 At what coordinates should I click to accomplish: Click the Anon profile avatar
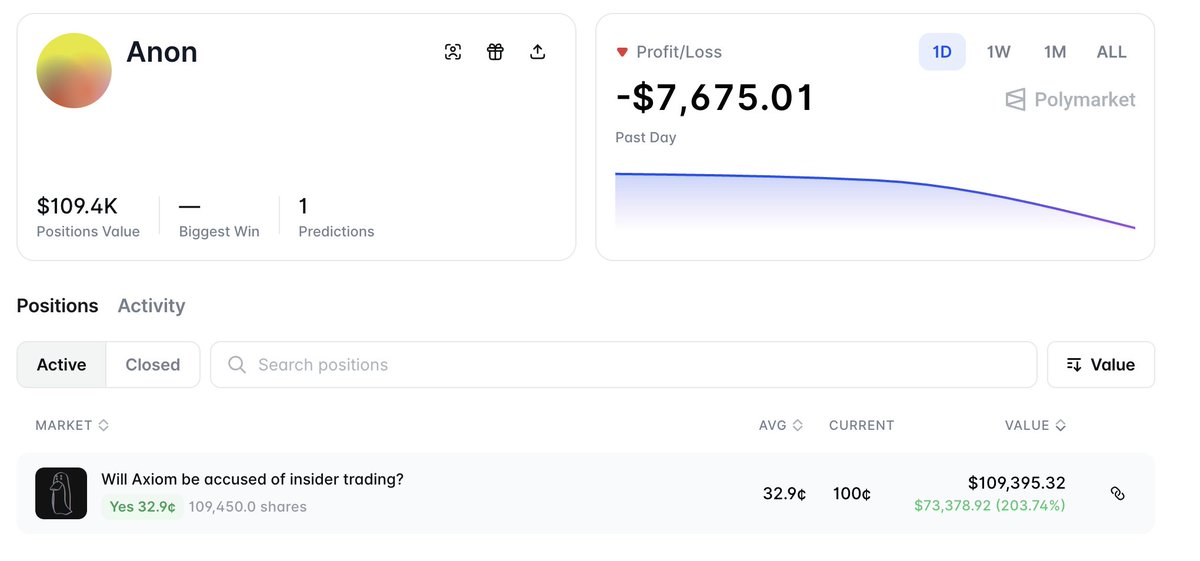[x=74, y=71]
